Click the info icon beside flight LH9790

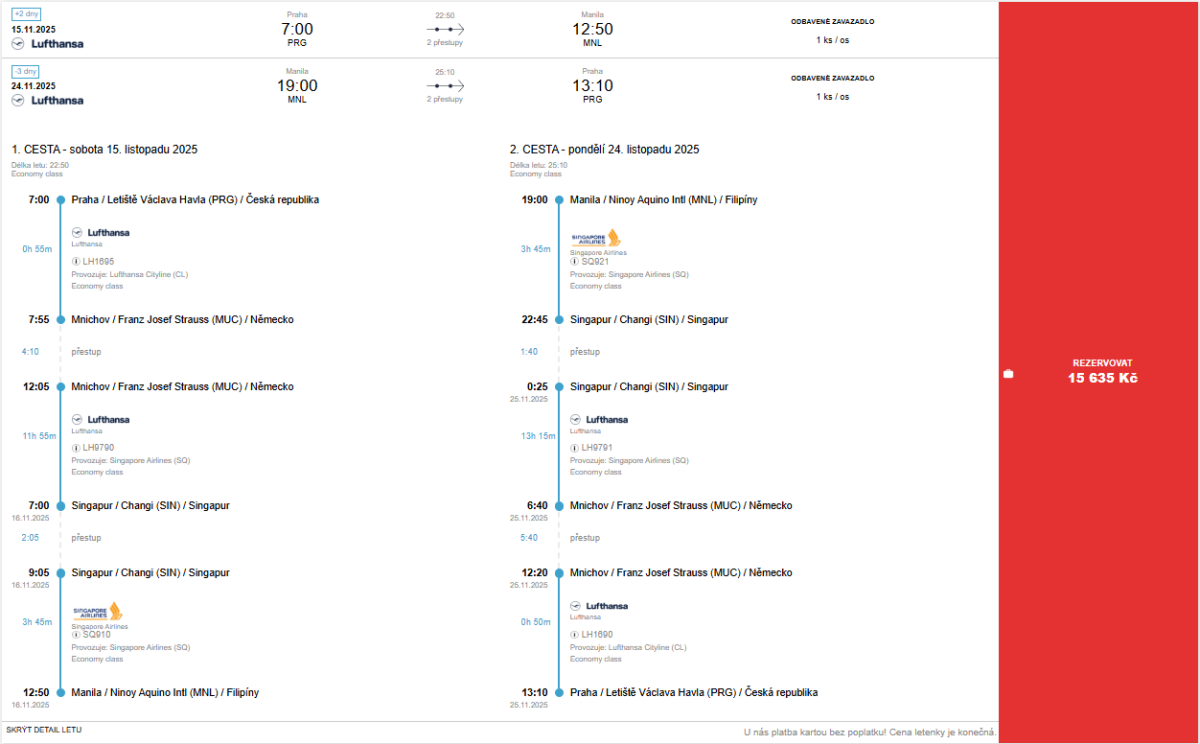click(76, 447)
